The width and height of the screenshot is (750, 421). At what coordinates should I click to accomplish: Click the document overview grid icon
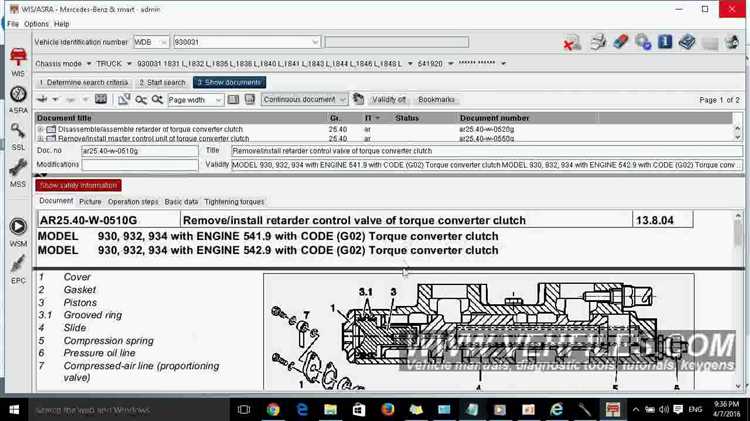[x=101, y=99]
